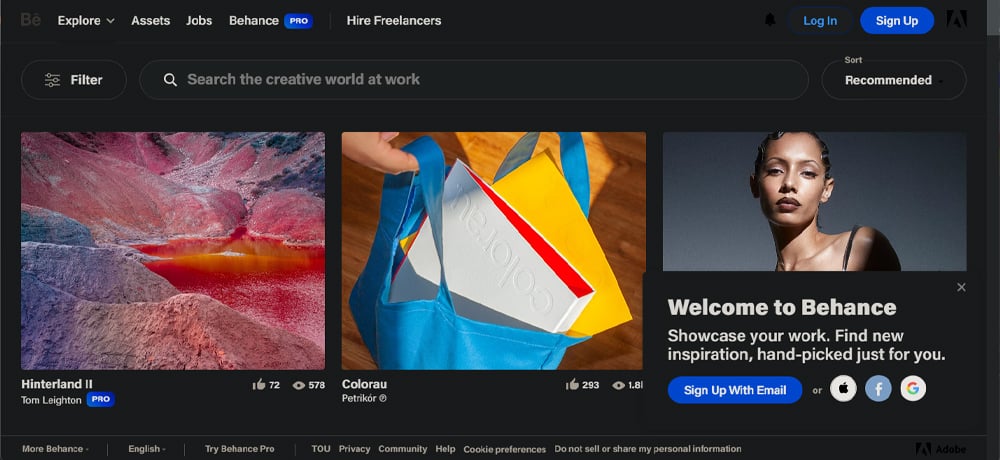The image size is (1000, 460).
Task: Click the Behance logo in the header
Action: [x=30, y=20]
